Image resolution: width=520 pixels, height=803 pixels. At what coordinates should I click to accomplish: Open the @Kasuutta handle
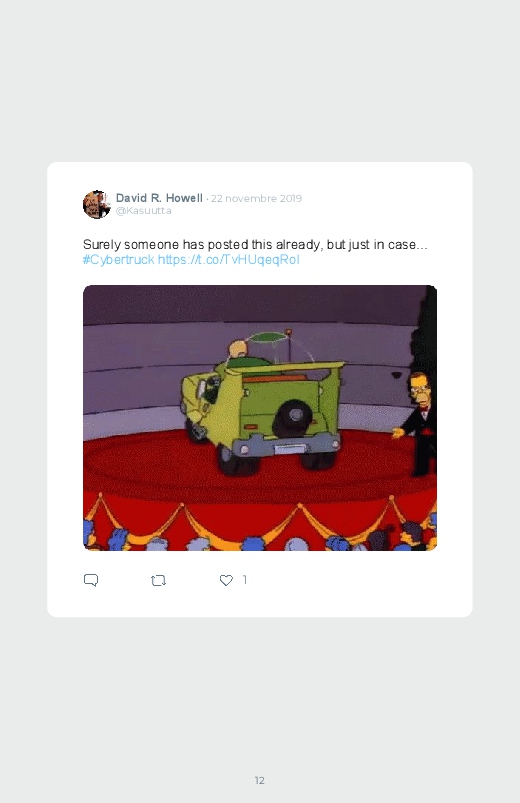(143, 211)
